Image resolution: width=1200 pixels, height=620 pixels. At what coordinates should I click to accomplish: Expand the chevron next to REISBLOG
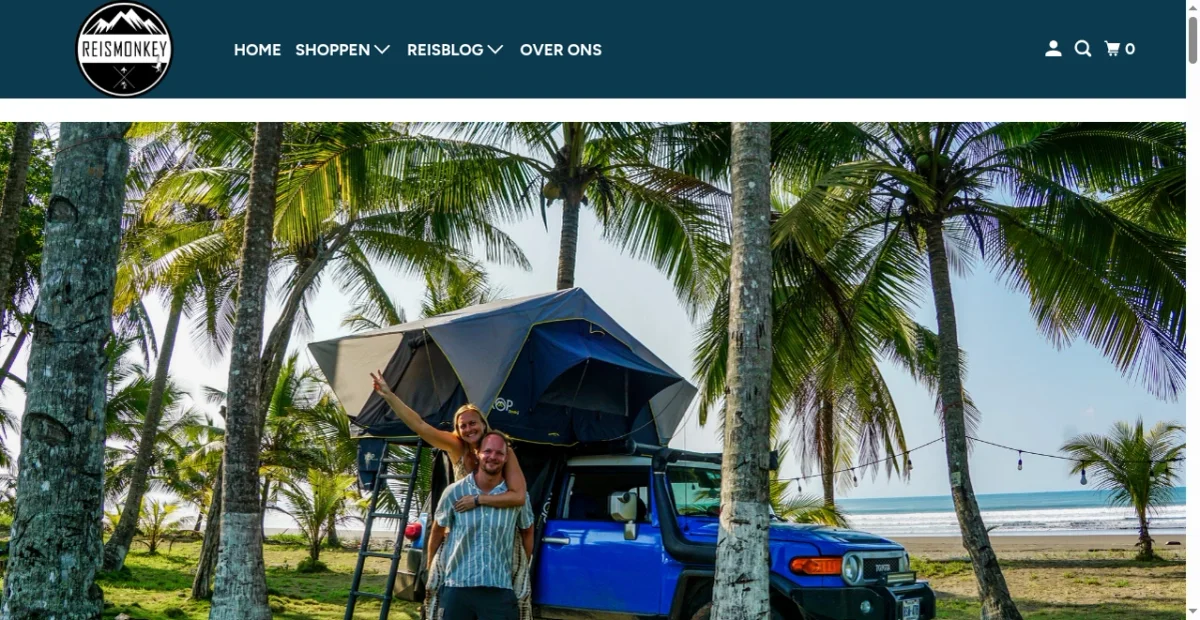[495, 50]
